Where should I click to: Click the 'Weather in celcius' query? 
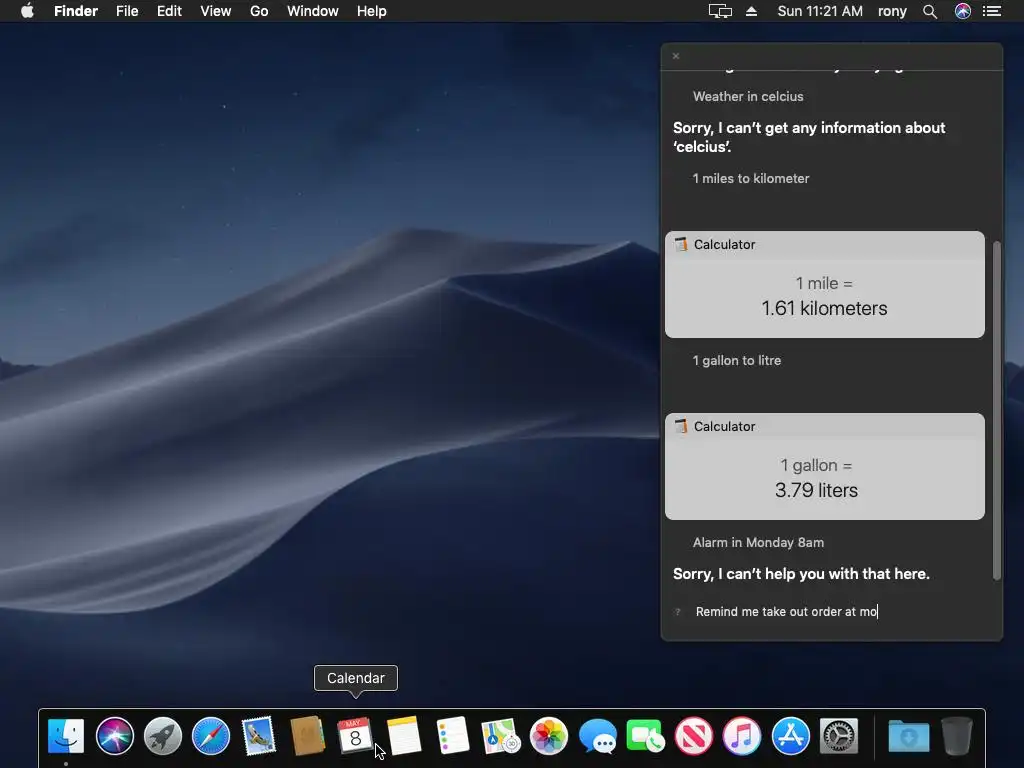(748, 97)
